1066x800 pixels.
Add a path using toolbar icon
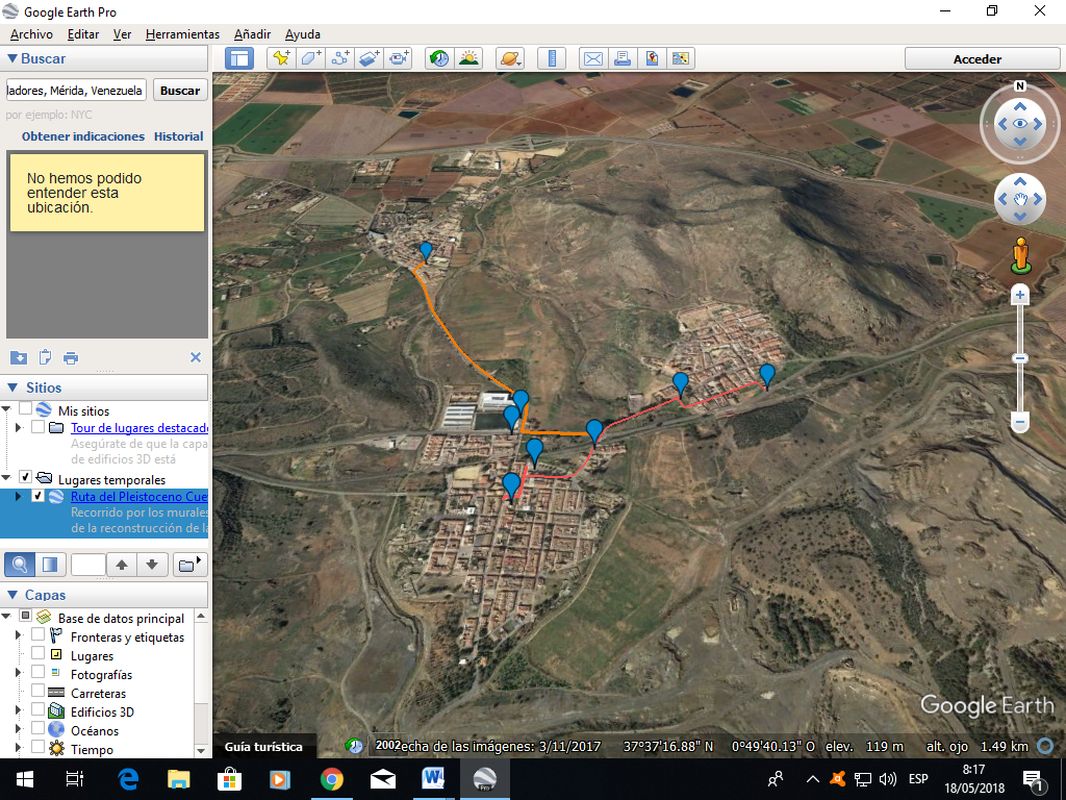(341, 58)
